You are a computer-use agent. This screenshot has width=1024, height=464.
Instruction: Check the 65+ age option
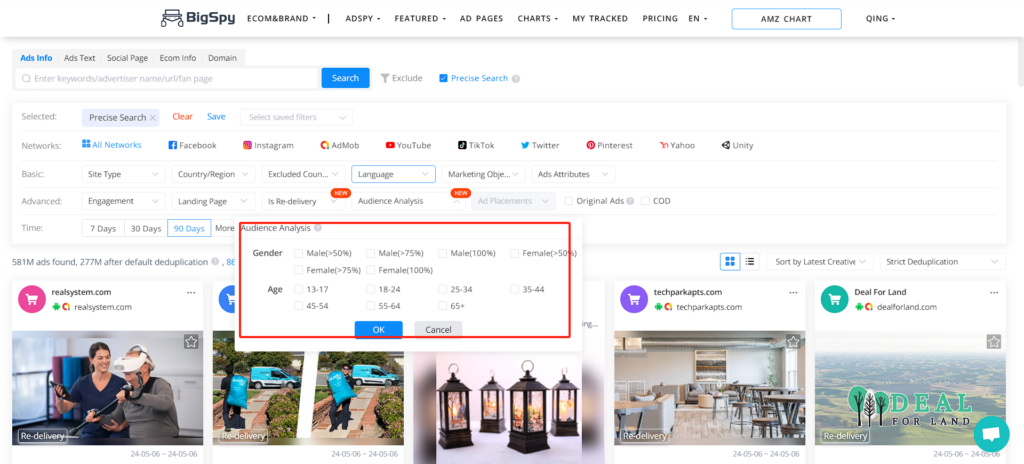coord(443,306)
